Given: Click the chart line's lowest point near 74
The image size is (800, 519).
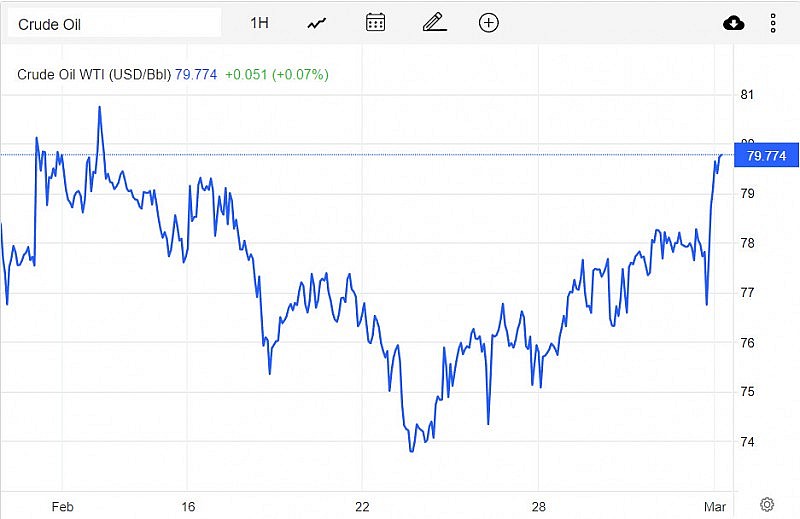Looking at the screenshot, I should click(x=411, y=451).
